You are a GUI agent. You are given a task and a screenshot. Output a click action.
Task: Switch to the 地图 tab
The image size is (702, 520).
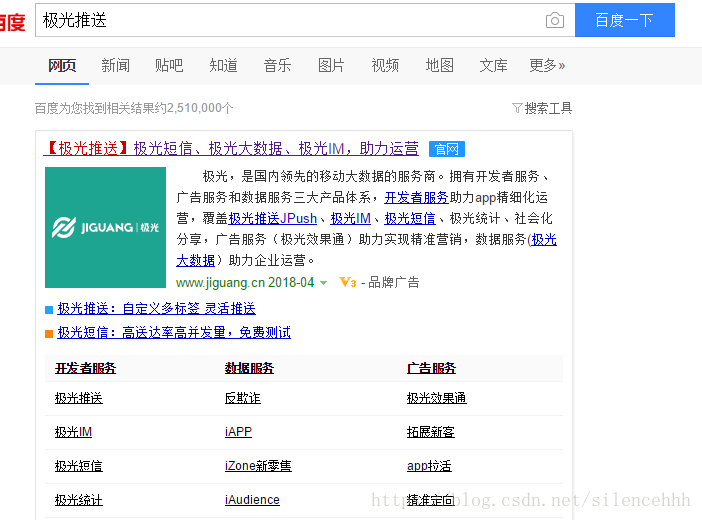pyautogui.click(x=439, y=66)
